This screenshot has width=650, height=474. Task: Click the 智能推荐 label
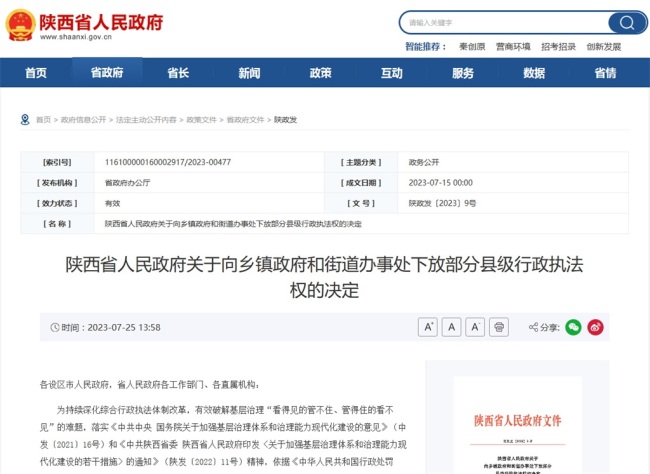pos(425,47)
